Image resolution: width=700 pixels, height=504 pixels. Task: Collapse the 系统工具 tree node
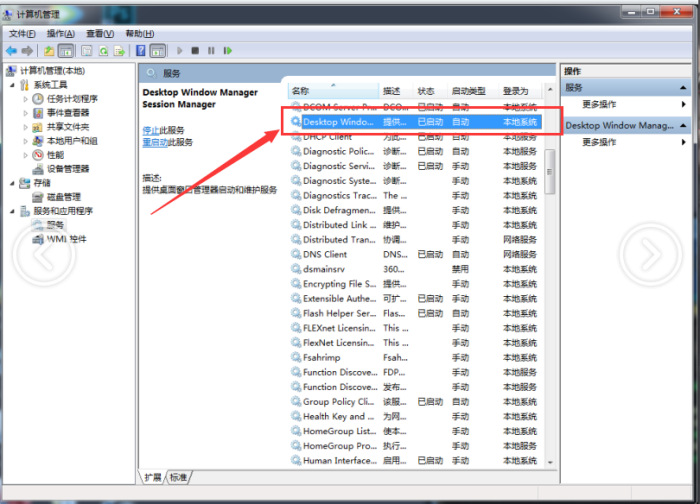(x=12, y=85)
